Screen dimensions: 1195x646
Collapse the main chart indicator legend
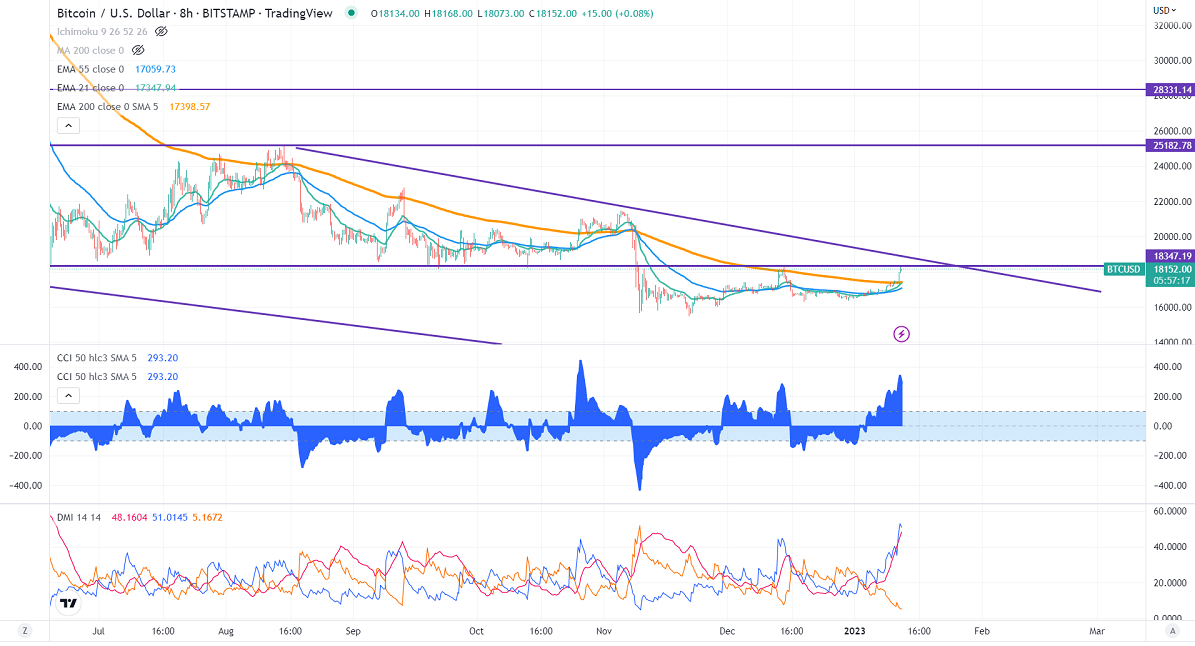tap(68, 126)
